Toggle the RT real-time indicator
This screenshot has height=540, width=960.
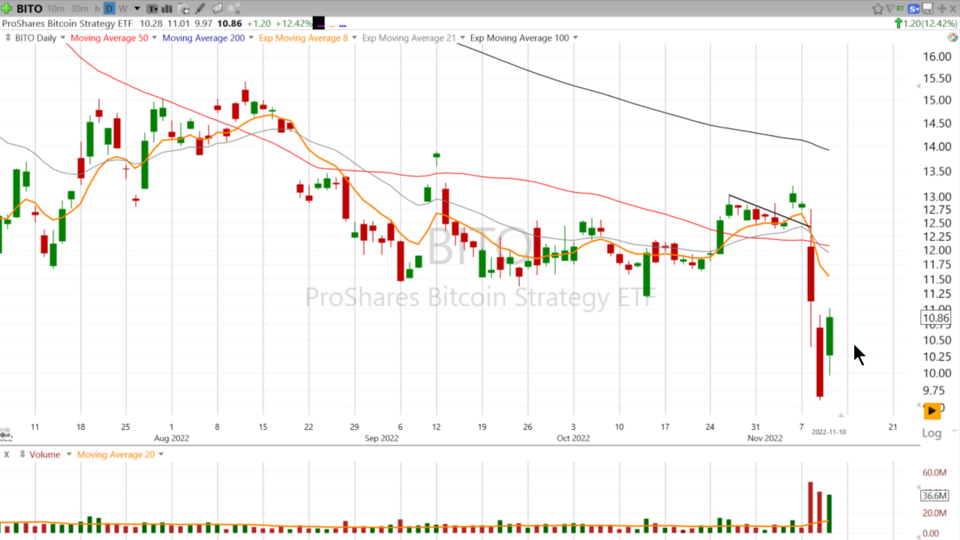(x=900, y=8)
